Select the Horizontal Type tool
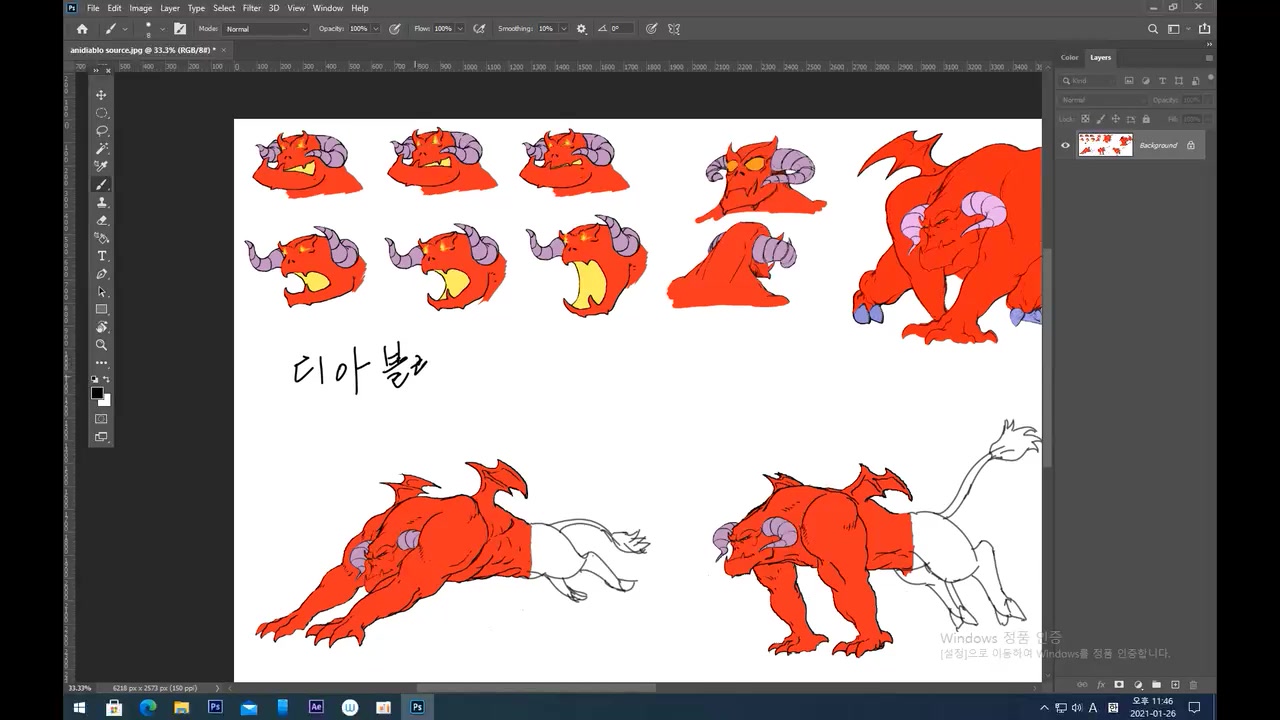1280x720 pixels. (101, 256)
